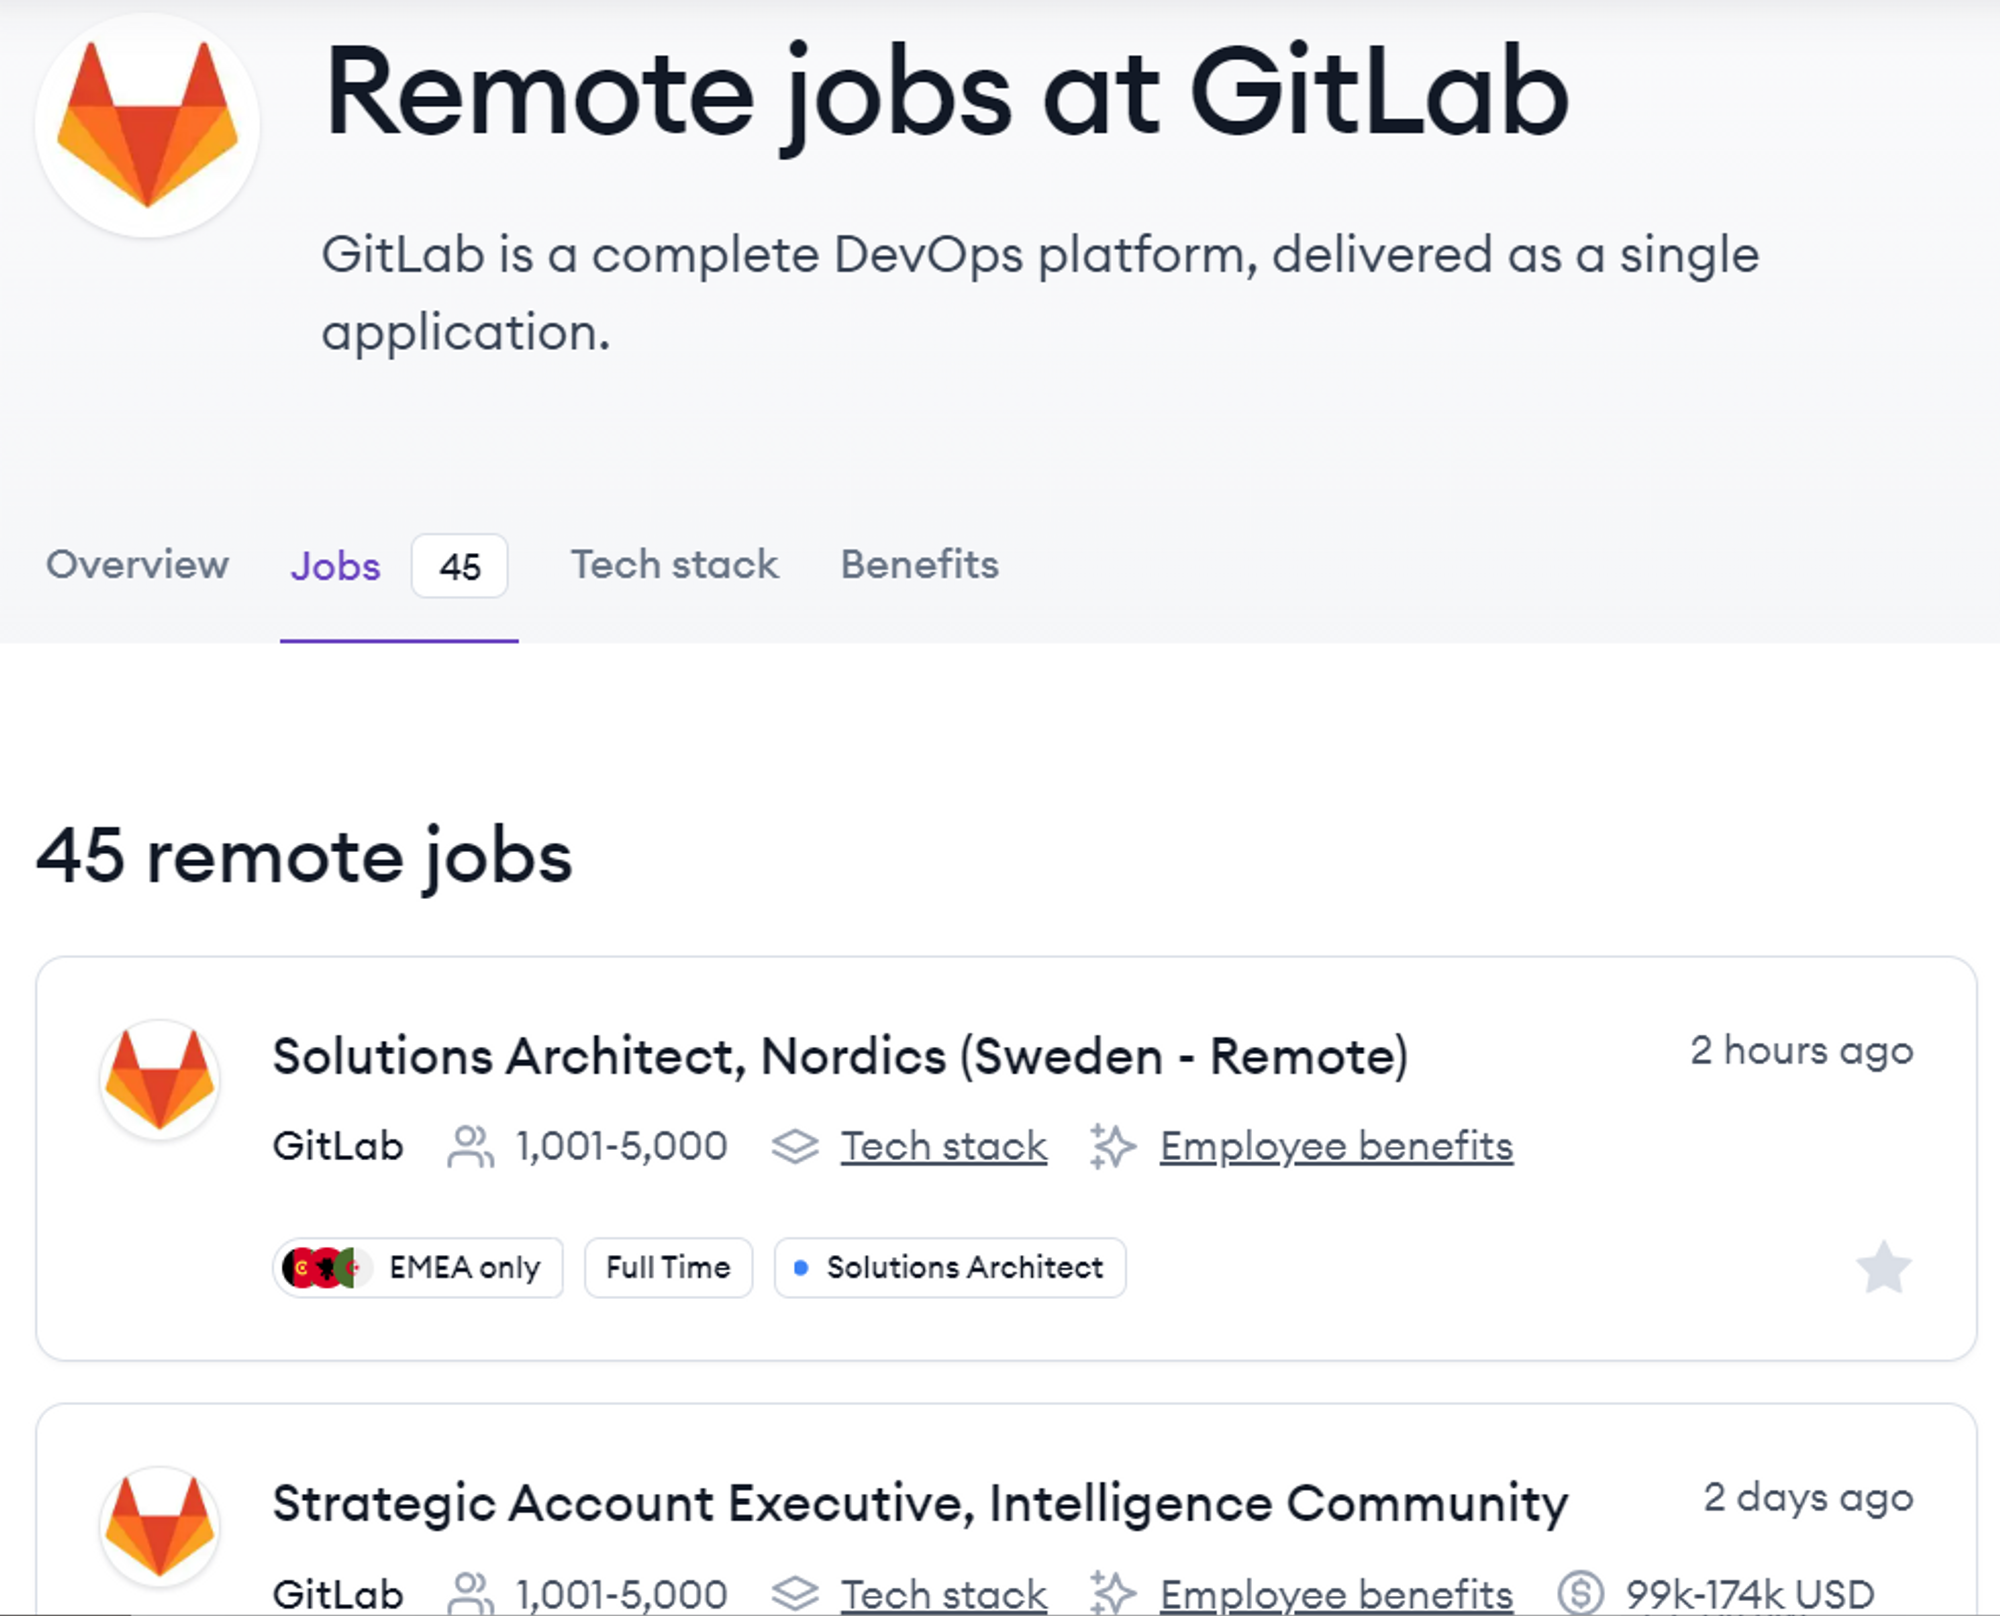
Task: Click GitLab logo on Solutions Architect listing
Action: (160, 1080)
